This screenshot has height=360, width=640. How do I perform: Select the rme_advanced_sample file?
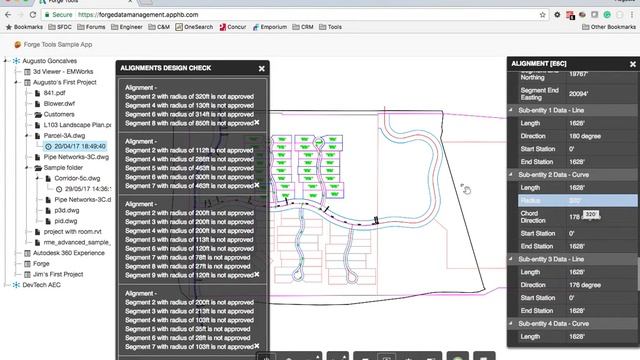pyautogui.click(x=77, y=242)
